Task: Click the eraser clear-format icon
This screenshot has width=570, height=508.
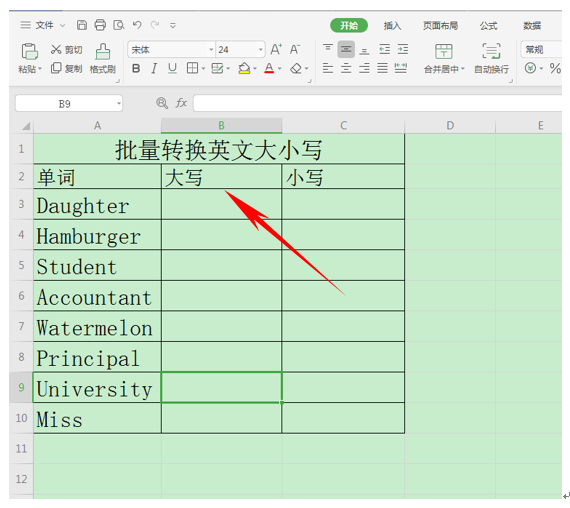Action: 296,68
